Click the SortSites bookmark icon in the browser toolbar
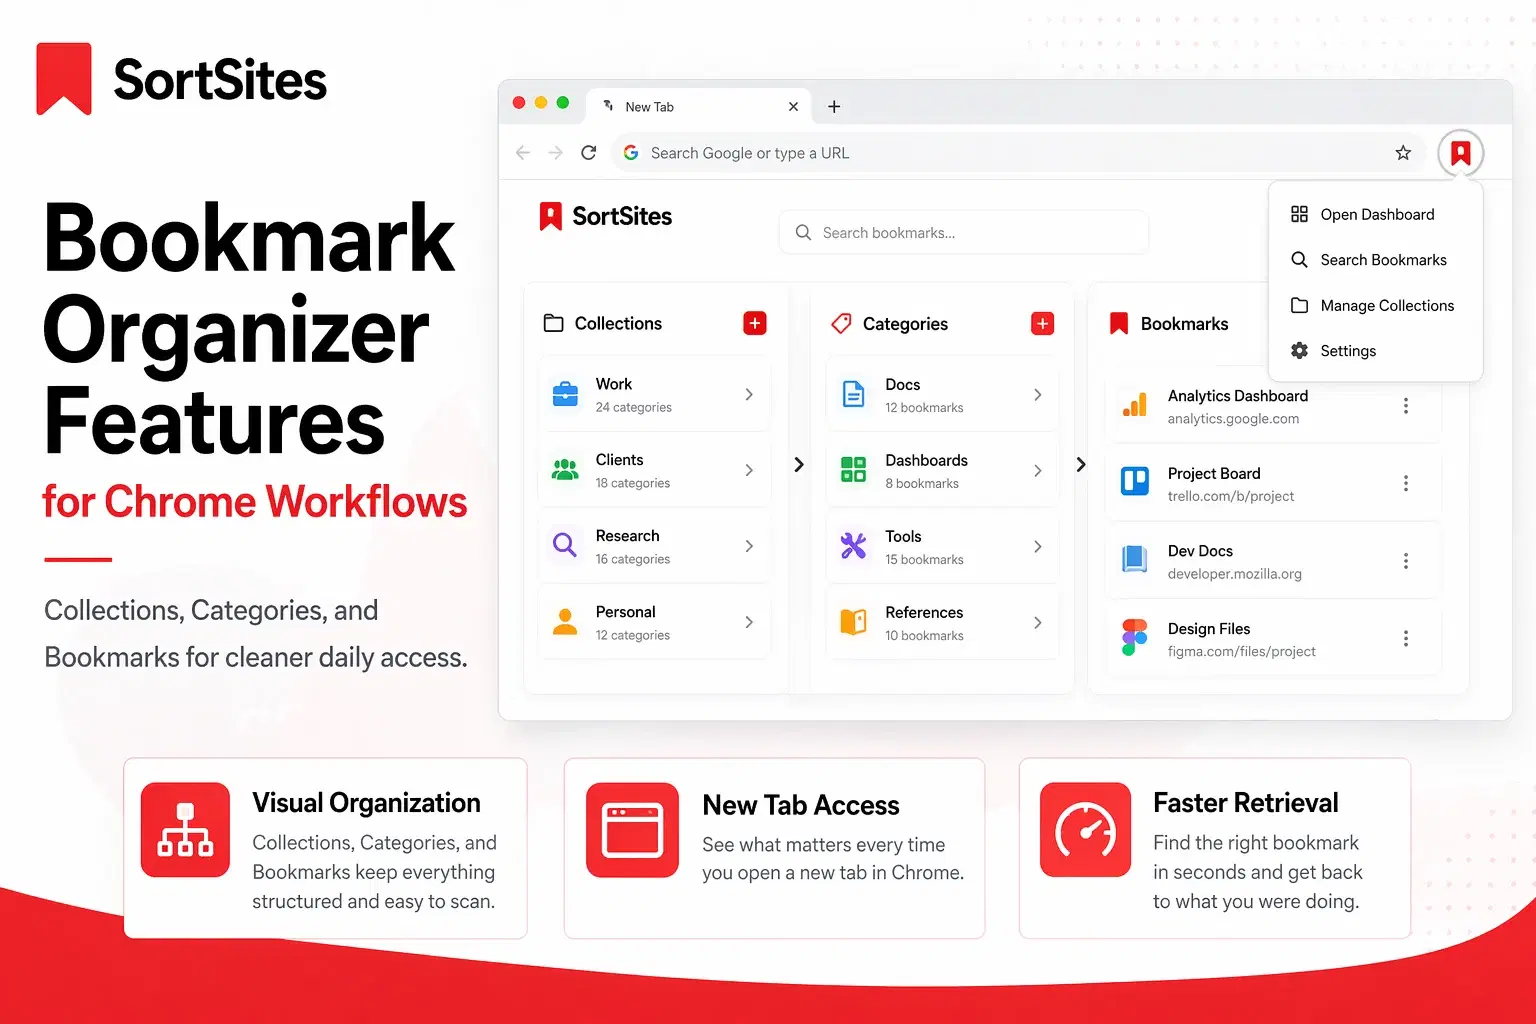This screenshot has width=1536, height=1024. pyautogui.click(x=1460, y=152)
